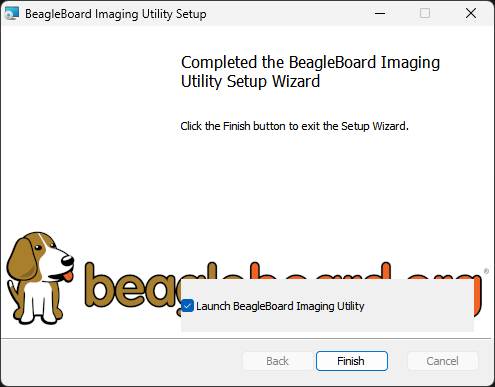Close the BeagleBoard Setup window
Screen dimensions: 495x387
pos(471,13)
